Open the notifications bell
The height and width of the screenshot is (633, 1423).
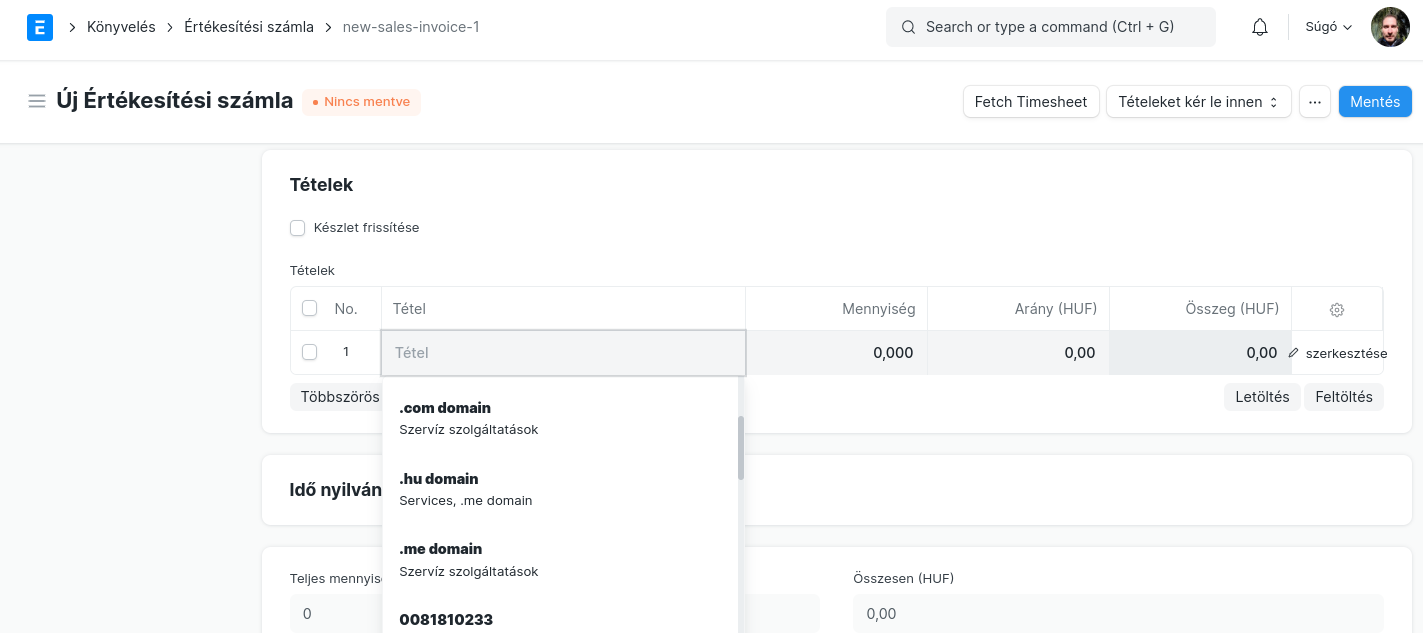tap(1260, 27)
